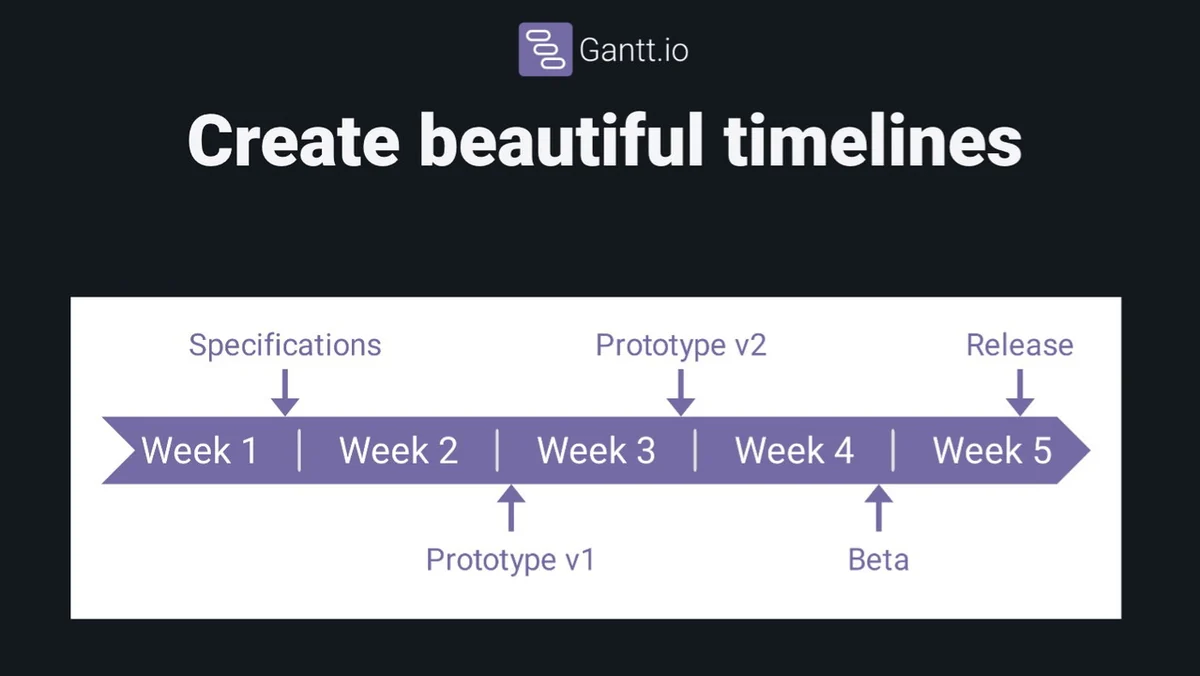Select the Week 1 timeline segment
The width and height of the screenshot is (1200, 676).
pos(199,451)
